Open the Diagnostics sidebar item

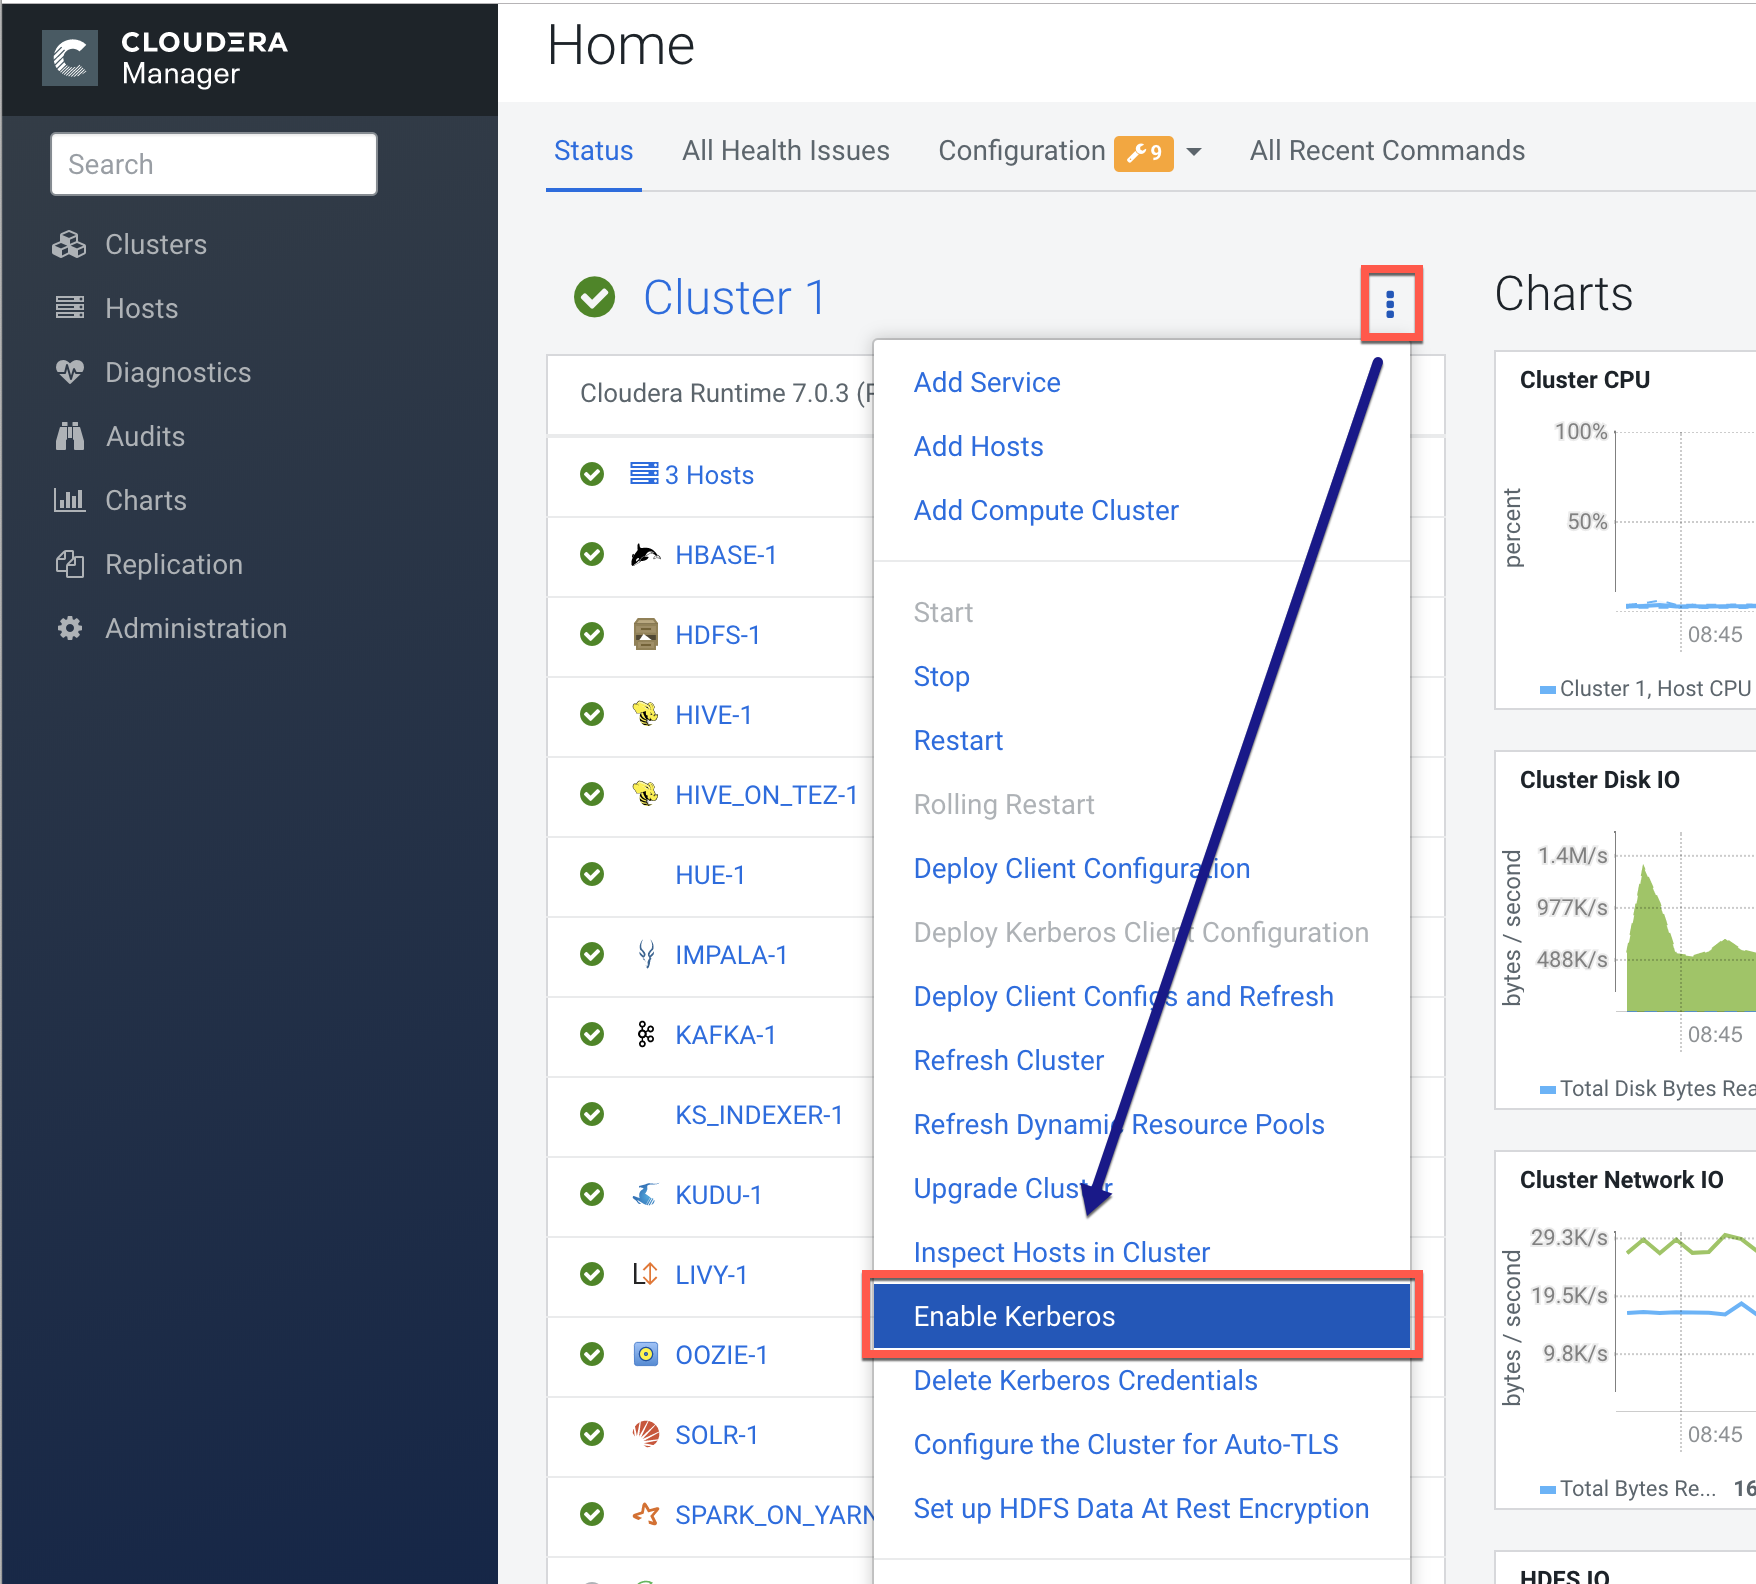[177, 373]
